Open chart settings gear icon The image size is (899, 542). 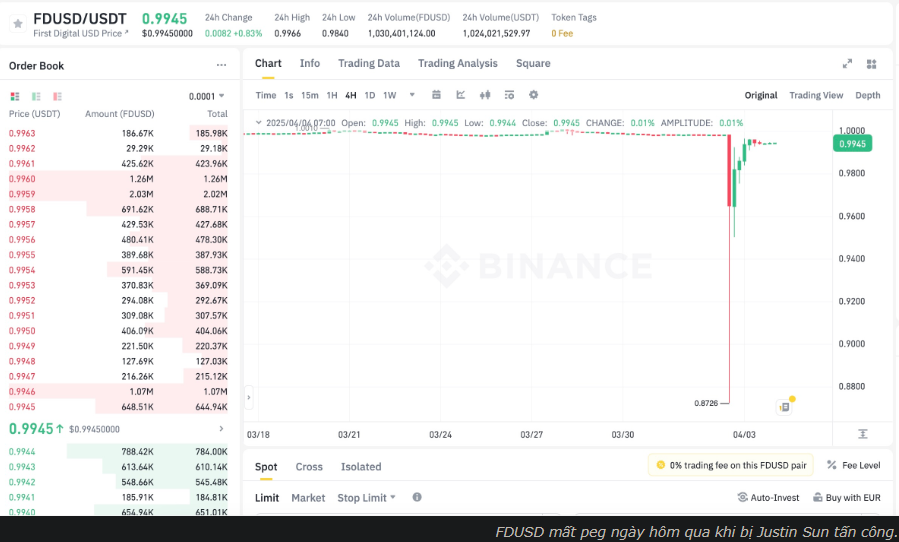(x=533, y=95)
